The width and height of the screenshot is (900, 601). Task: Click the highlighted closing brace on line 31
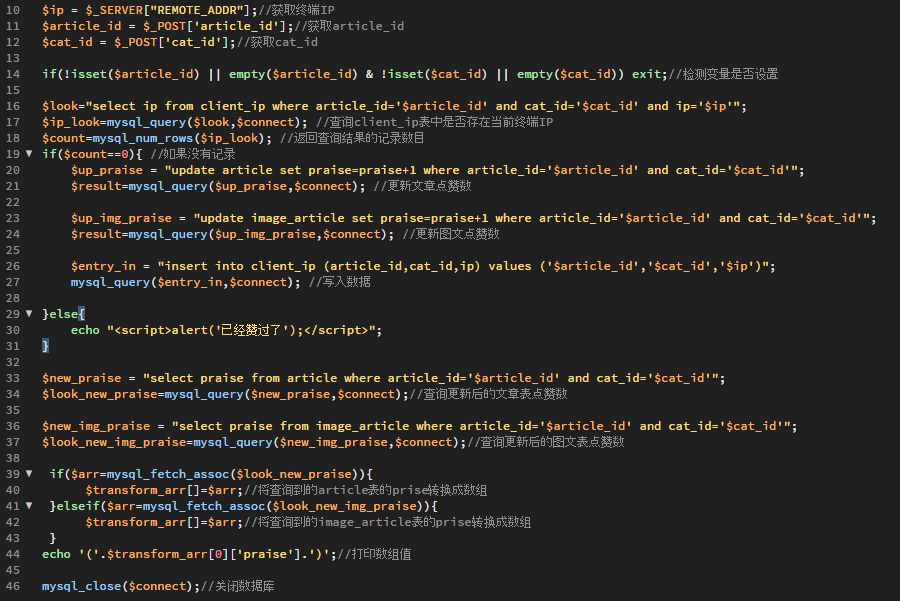click(x=45, y=346)
